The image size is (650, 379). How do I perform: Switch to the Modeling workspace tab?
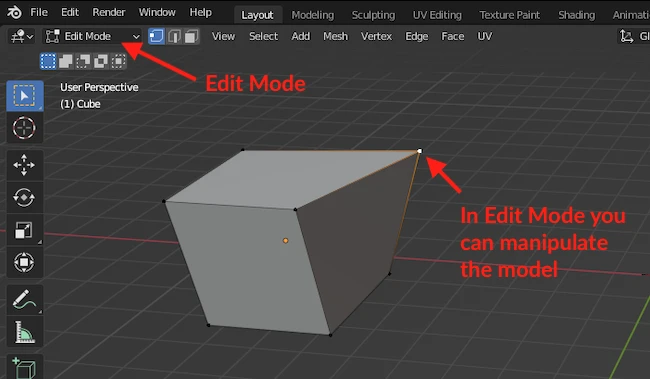coord(313,15)
